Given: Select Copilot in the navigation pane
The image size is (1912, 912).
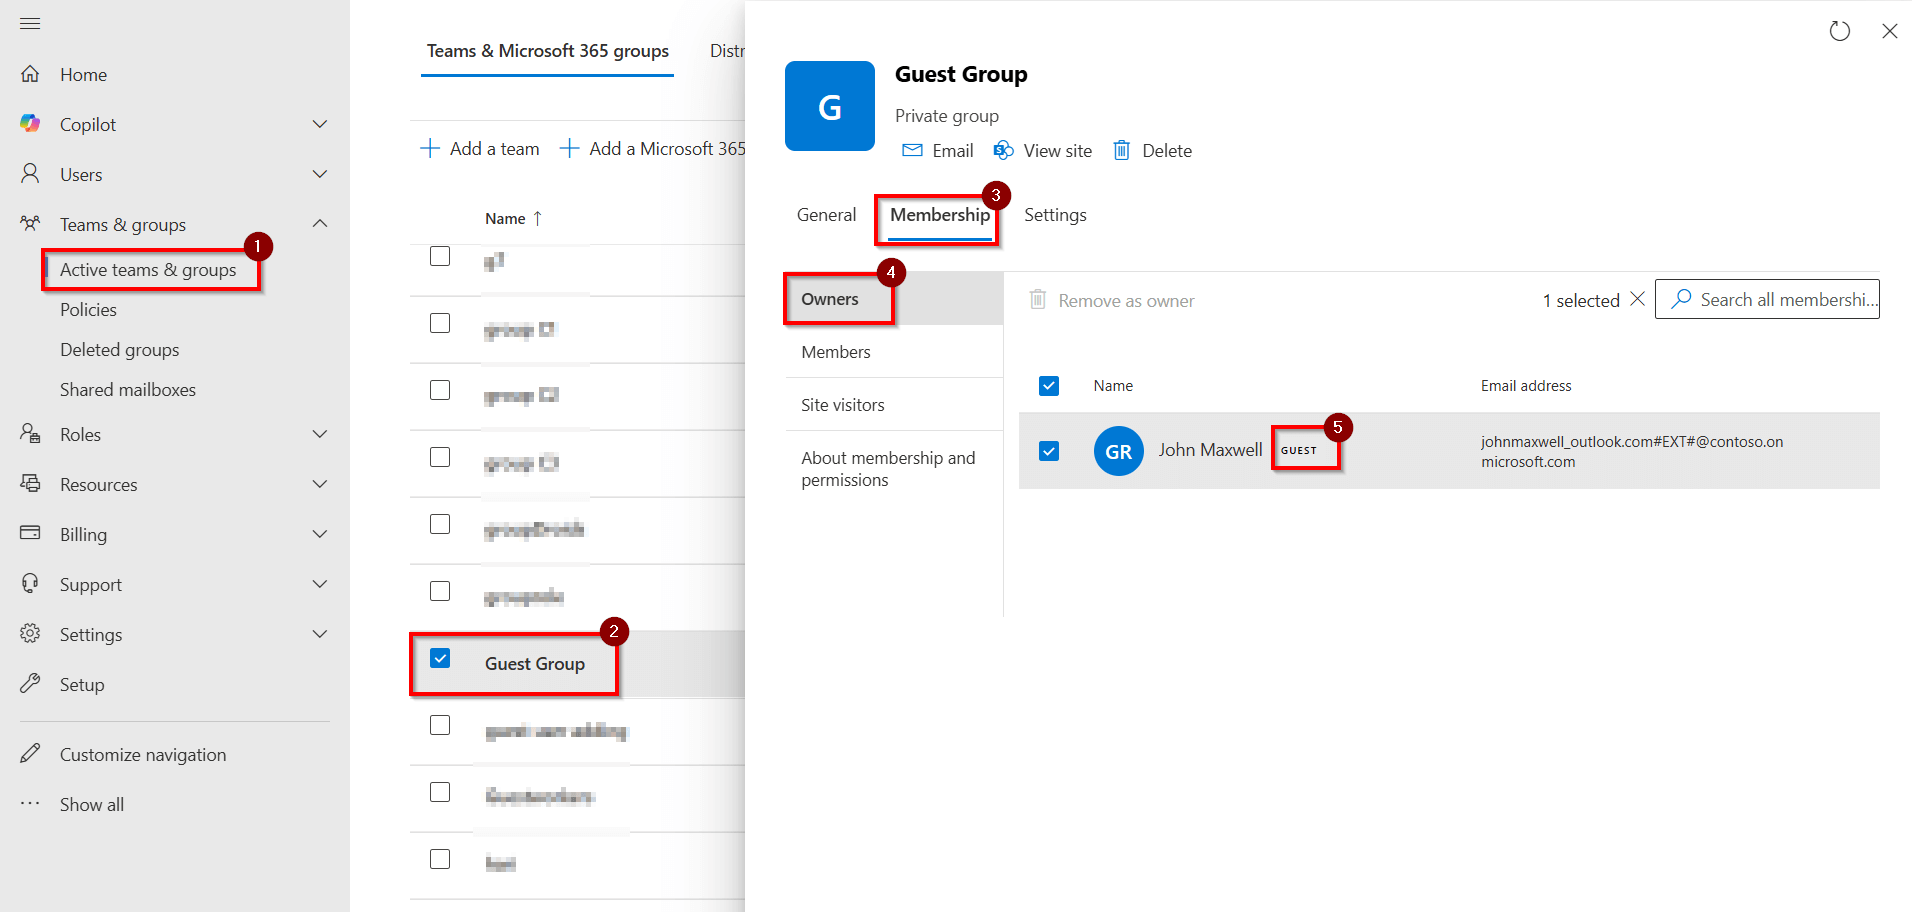Looking at the screenshot, I should coord(88,124).
